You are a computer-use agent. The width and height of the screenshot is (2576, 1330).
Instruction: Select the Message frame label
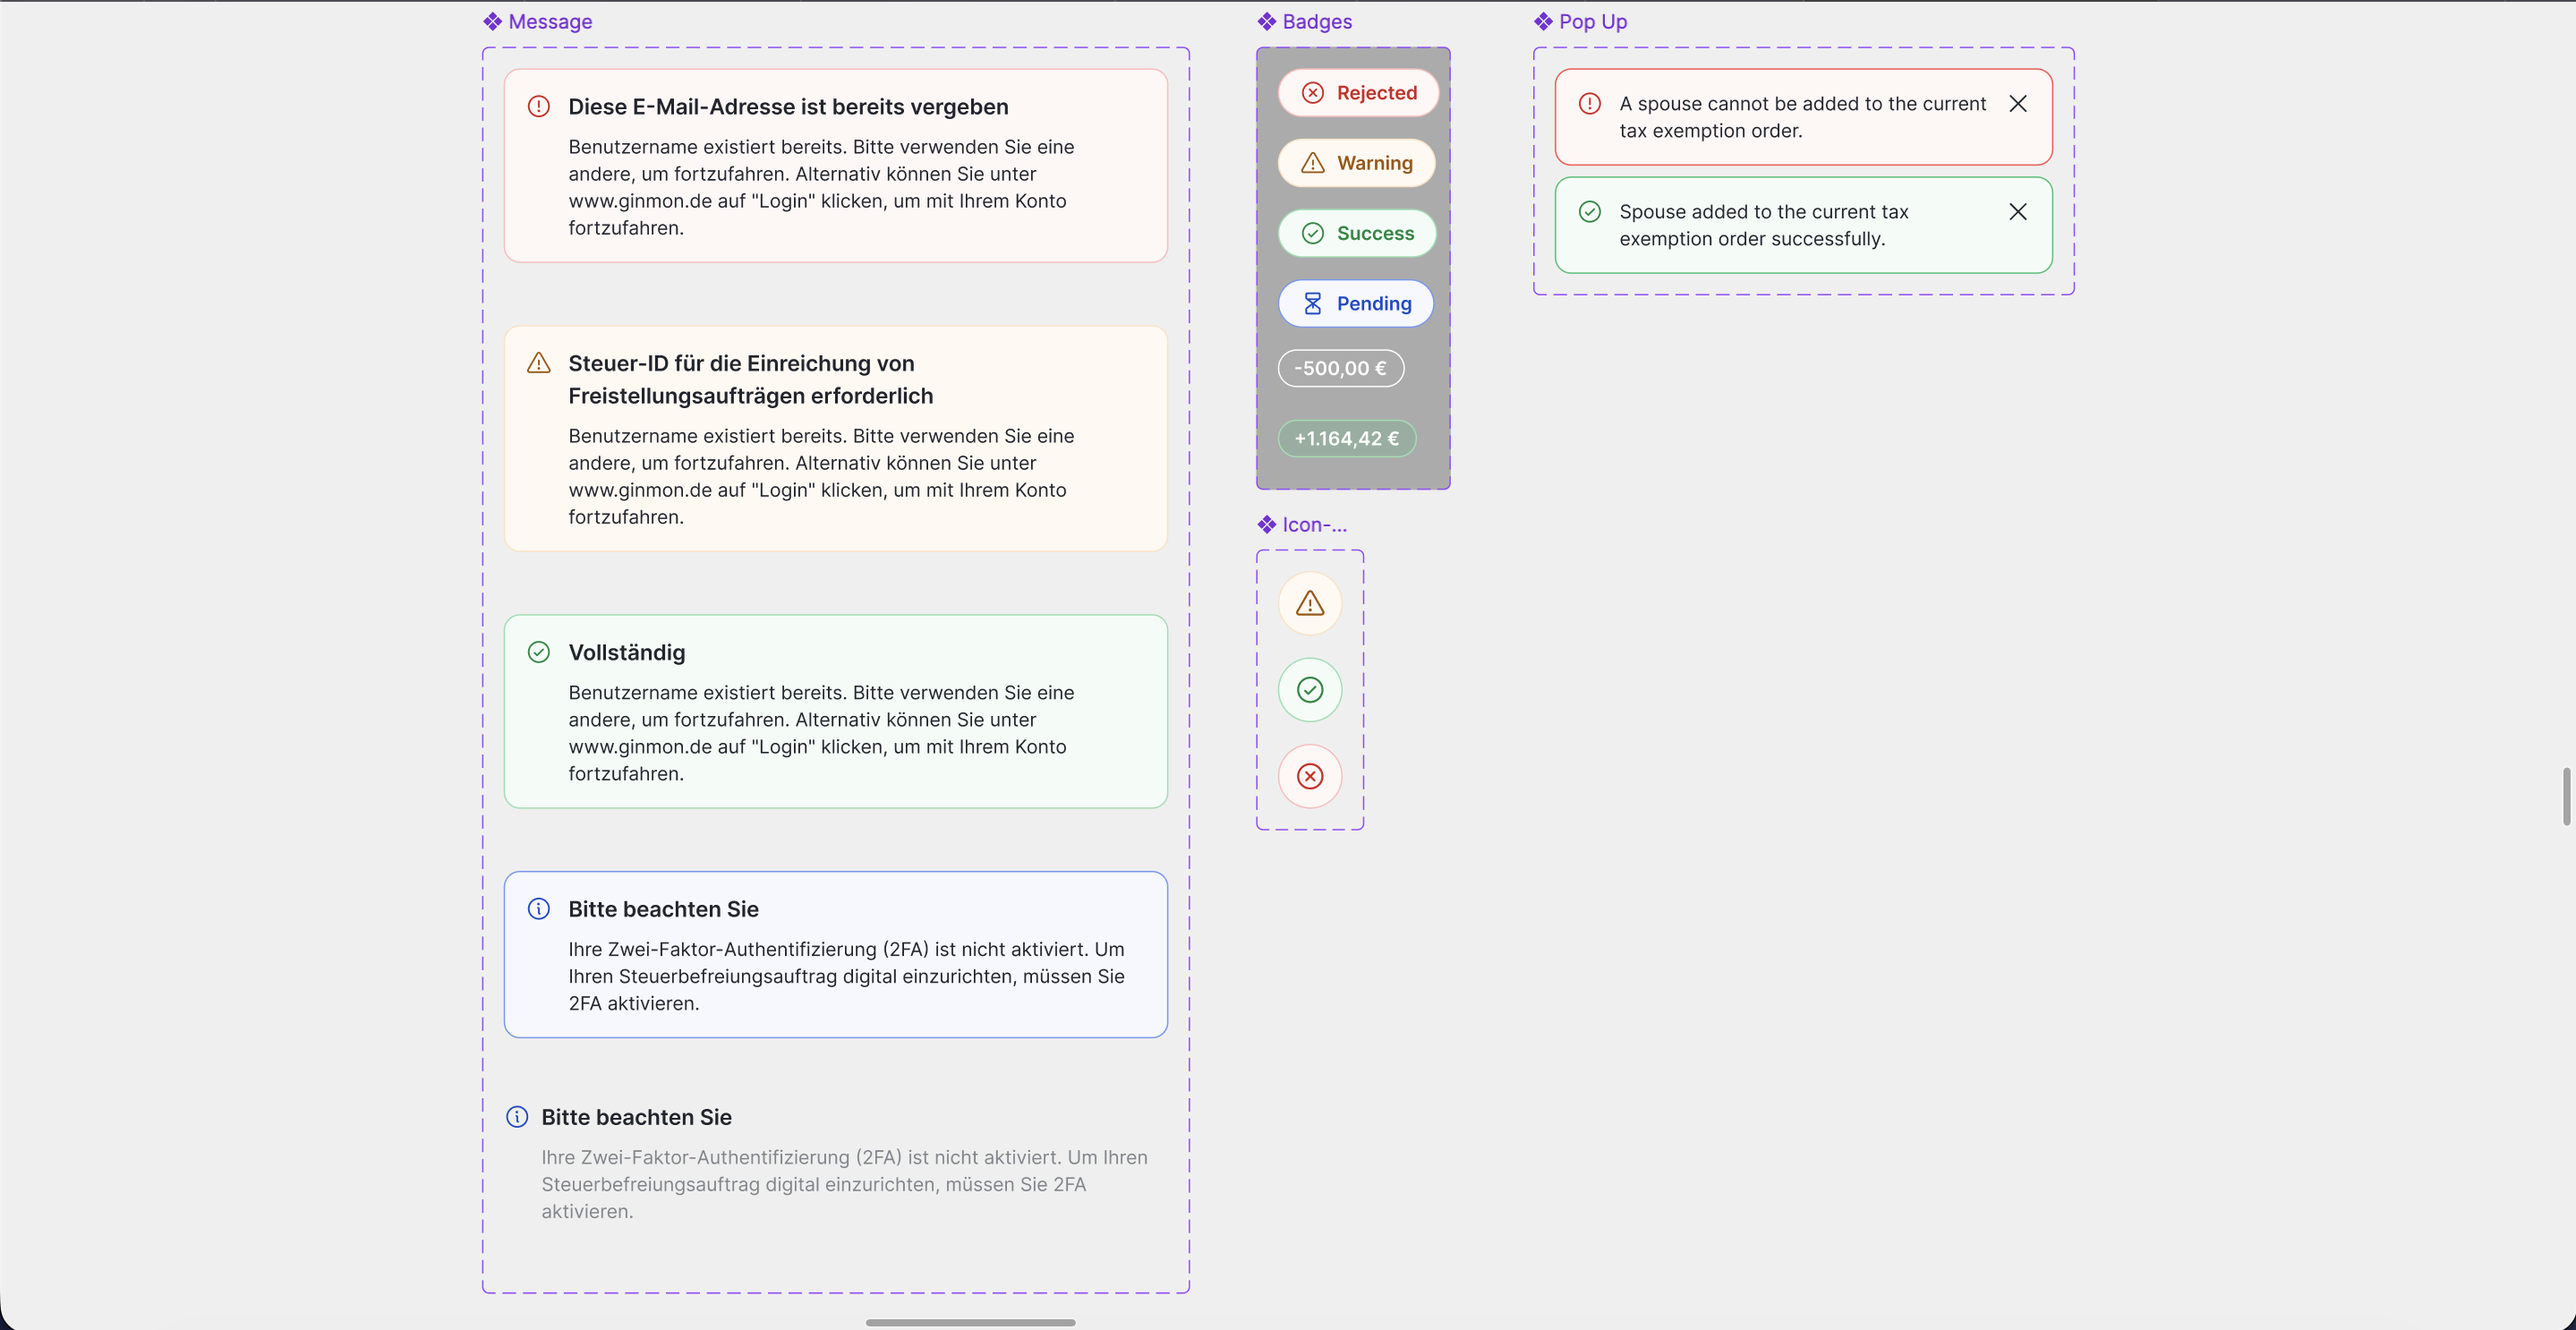(550, 21)
